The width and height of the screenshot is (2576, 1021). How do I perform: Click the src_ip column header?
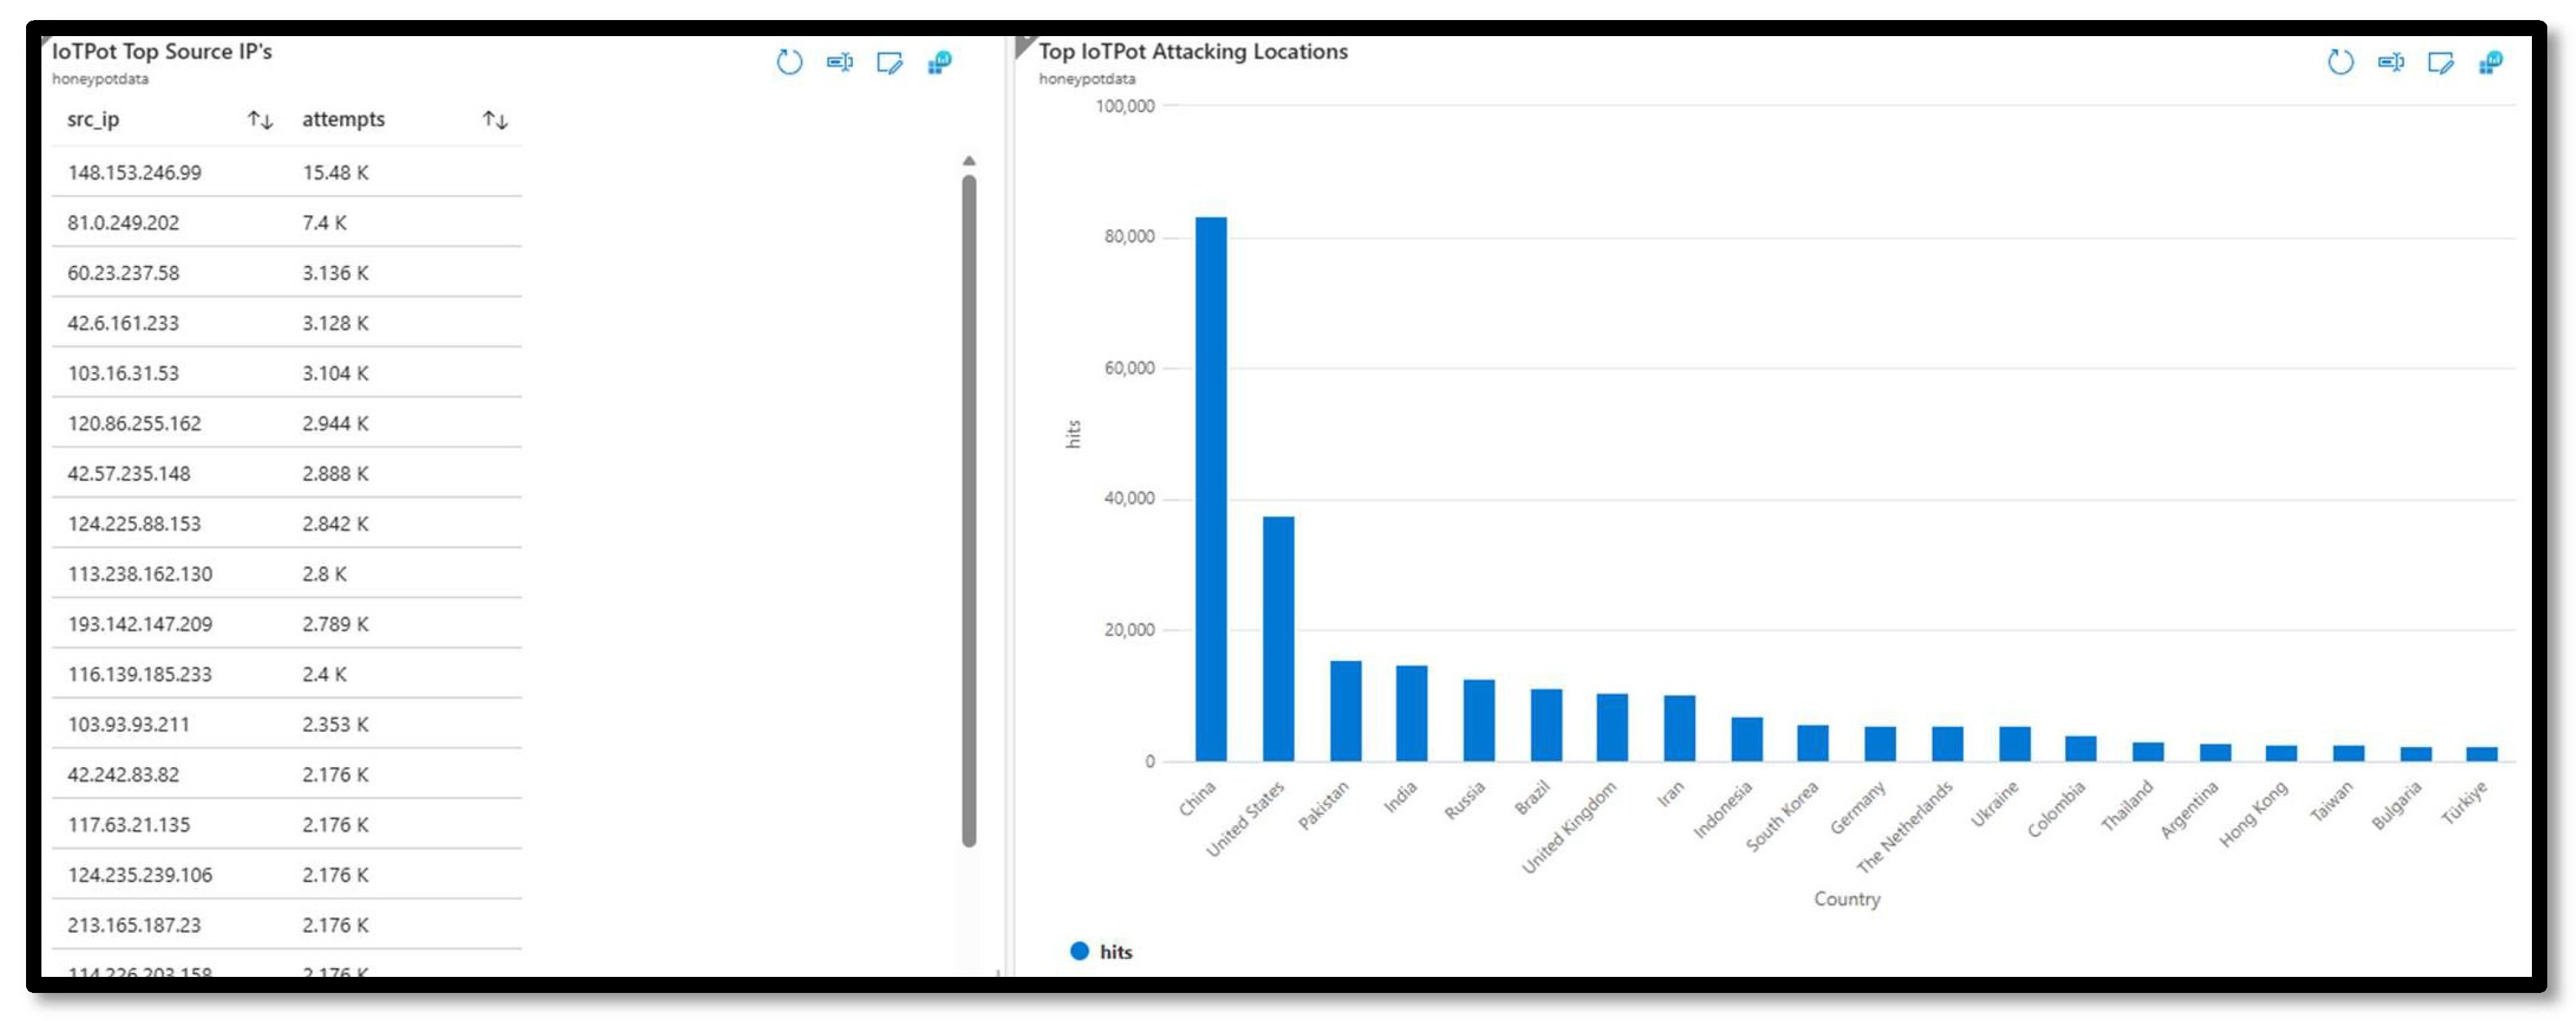coord(93,119)
